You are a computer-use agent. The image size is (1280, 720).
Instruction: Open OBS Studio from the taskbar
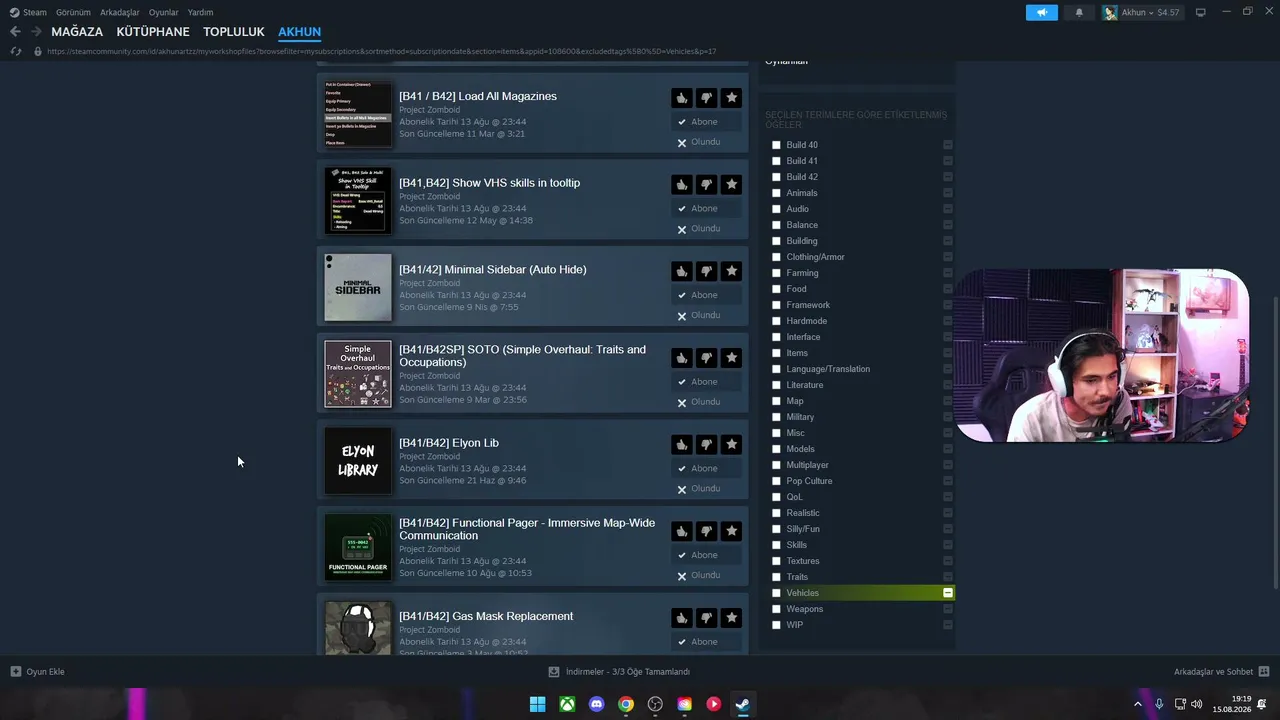click(655, 704)
